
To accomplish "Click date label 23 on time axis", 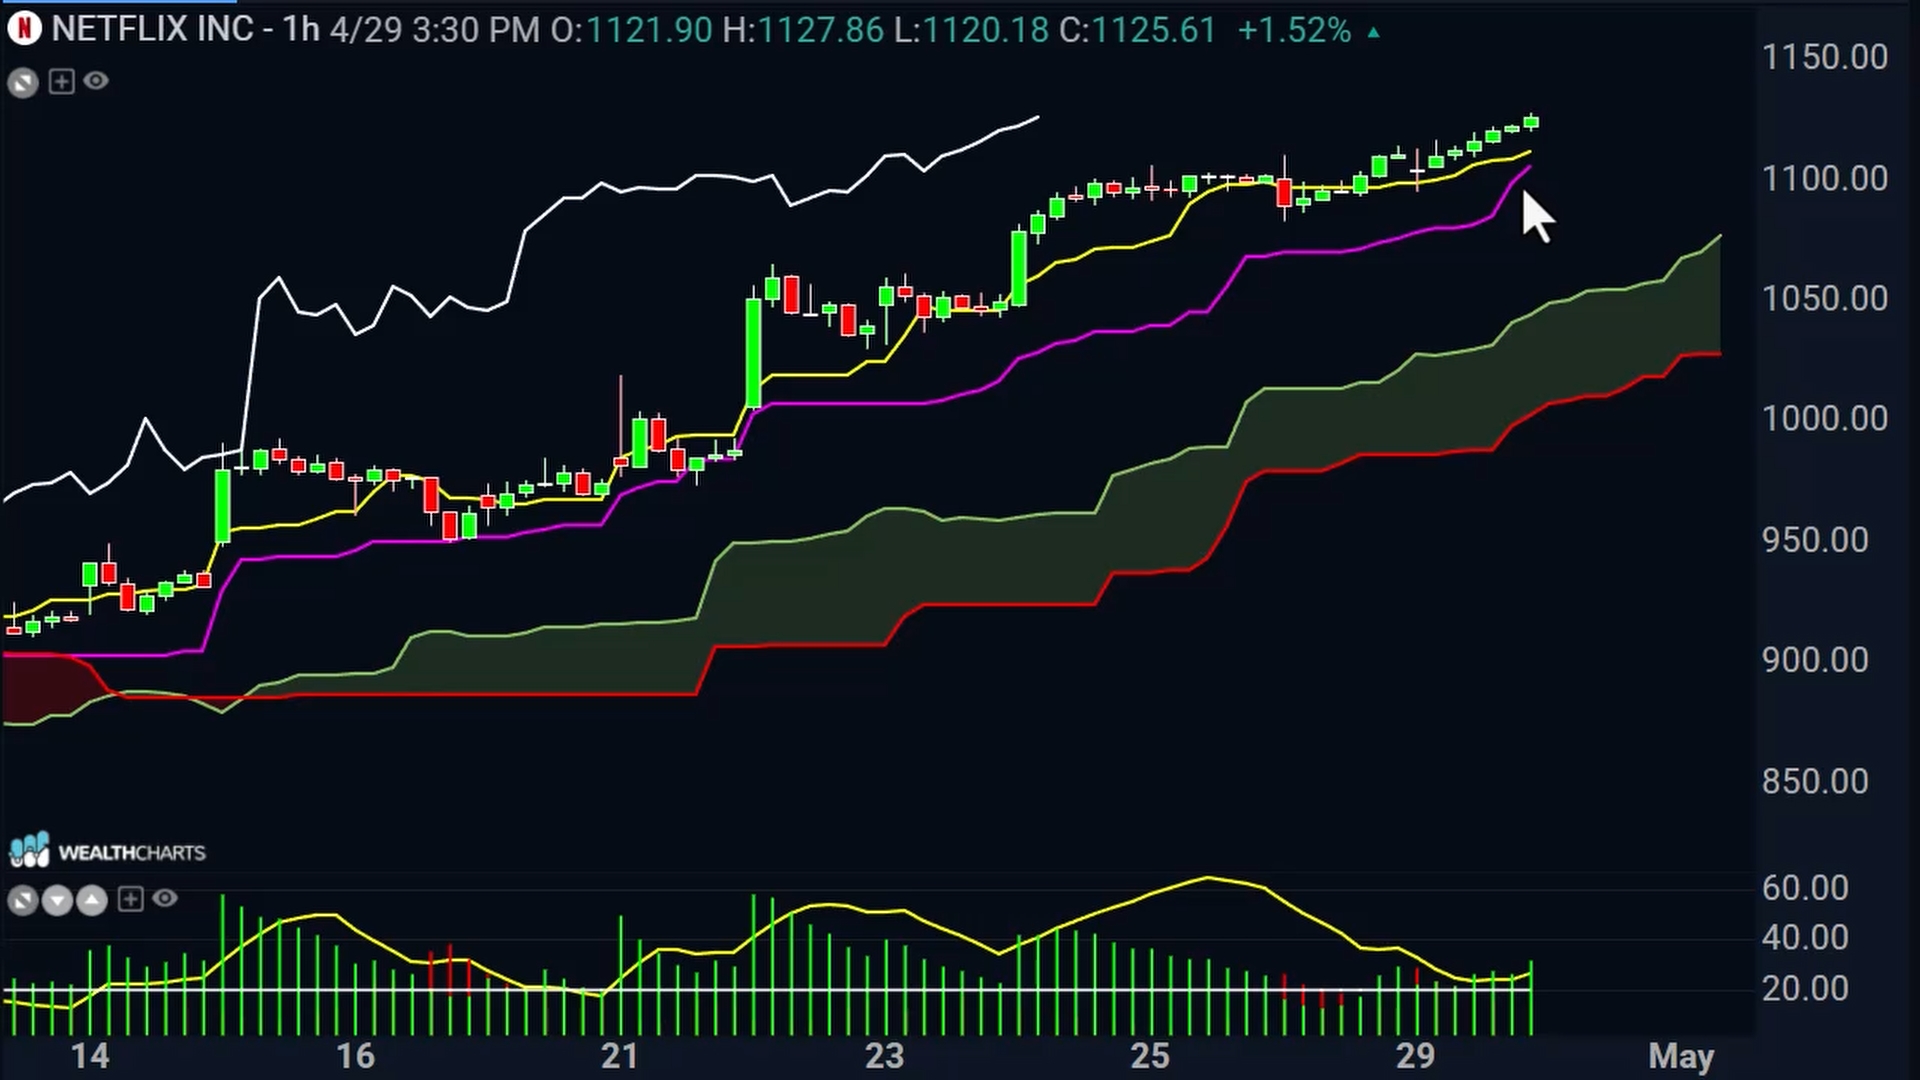I will pyautogui.click(x=884, y=1057).
